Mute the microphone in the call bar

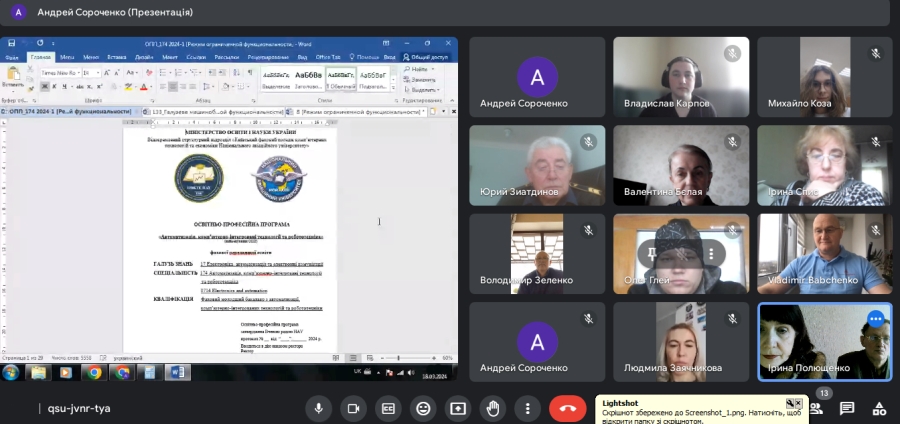coord(318,408)
